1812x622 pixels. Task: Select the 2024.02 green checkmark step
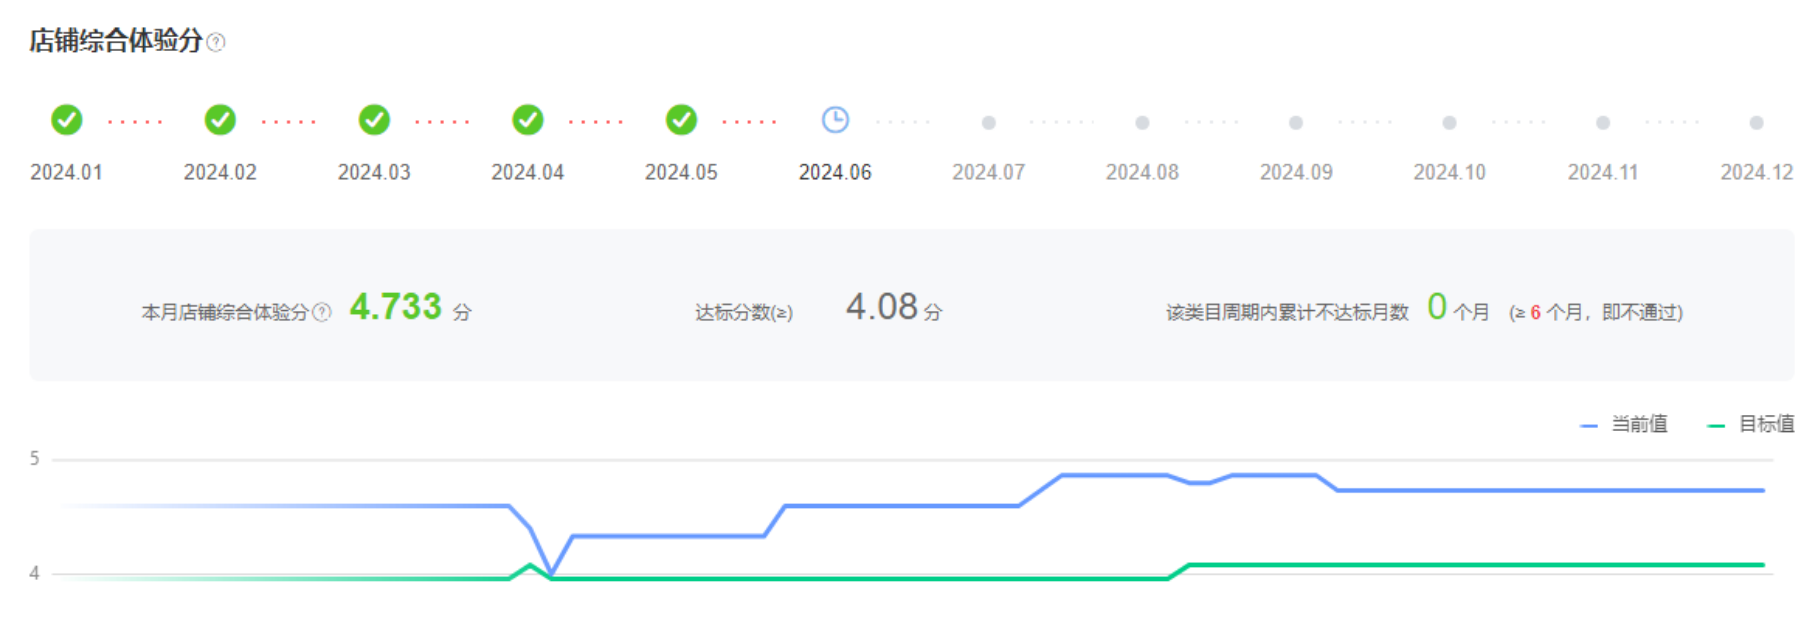tap(220, 120)
